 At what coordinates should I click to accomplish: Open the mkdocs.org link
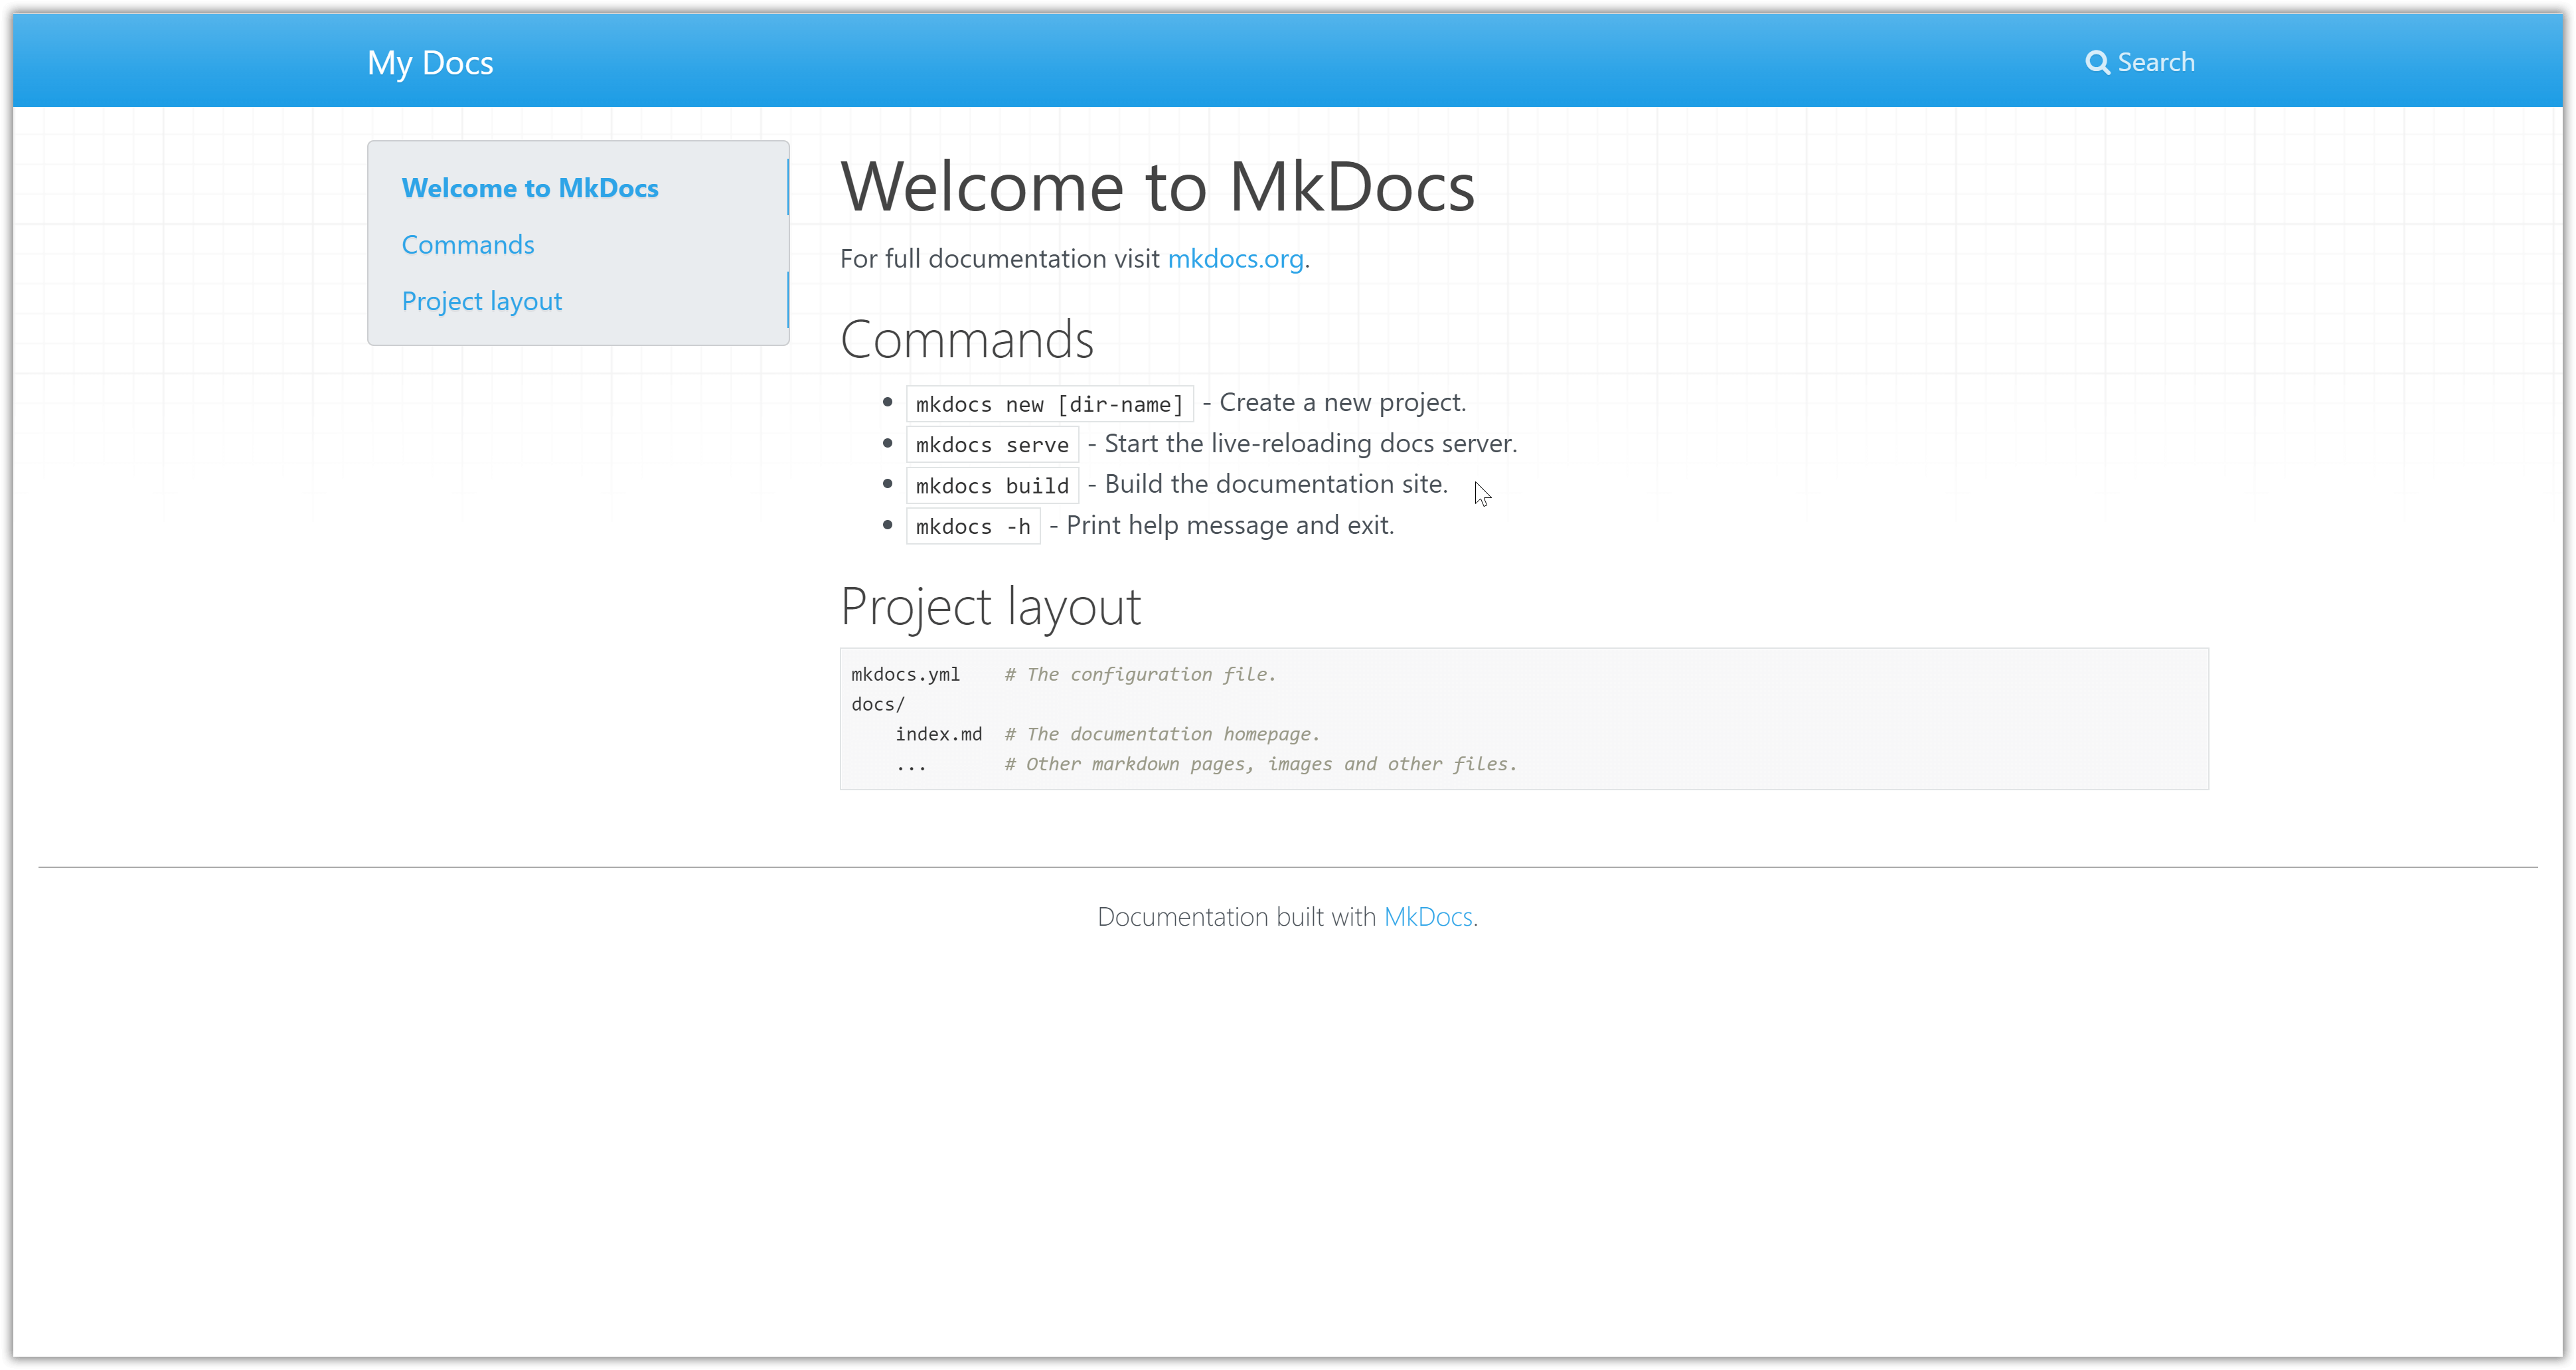1236,259
